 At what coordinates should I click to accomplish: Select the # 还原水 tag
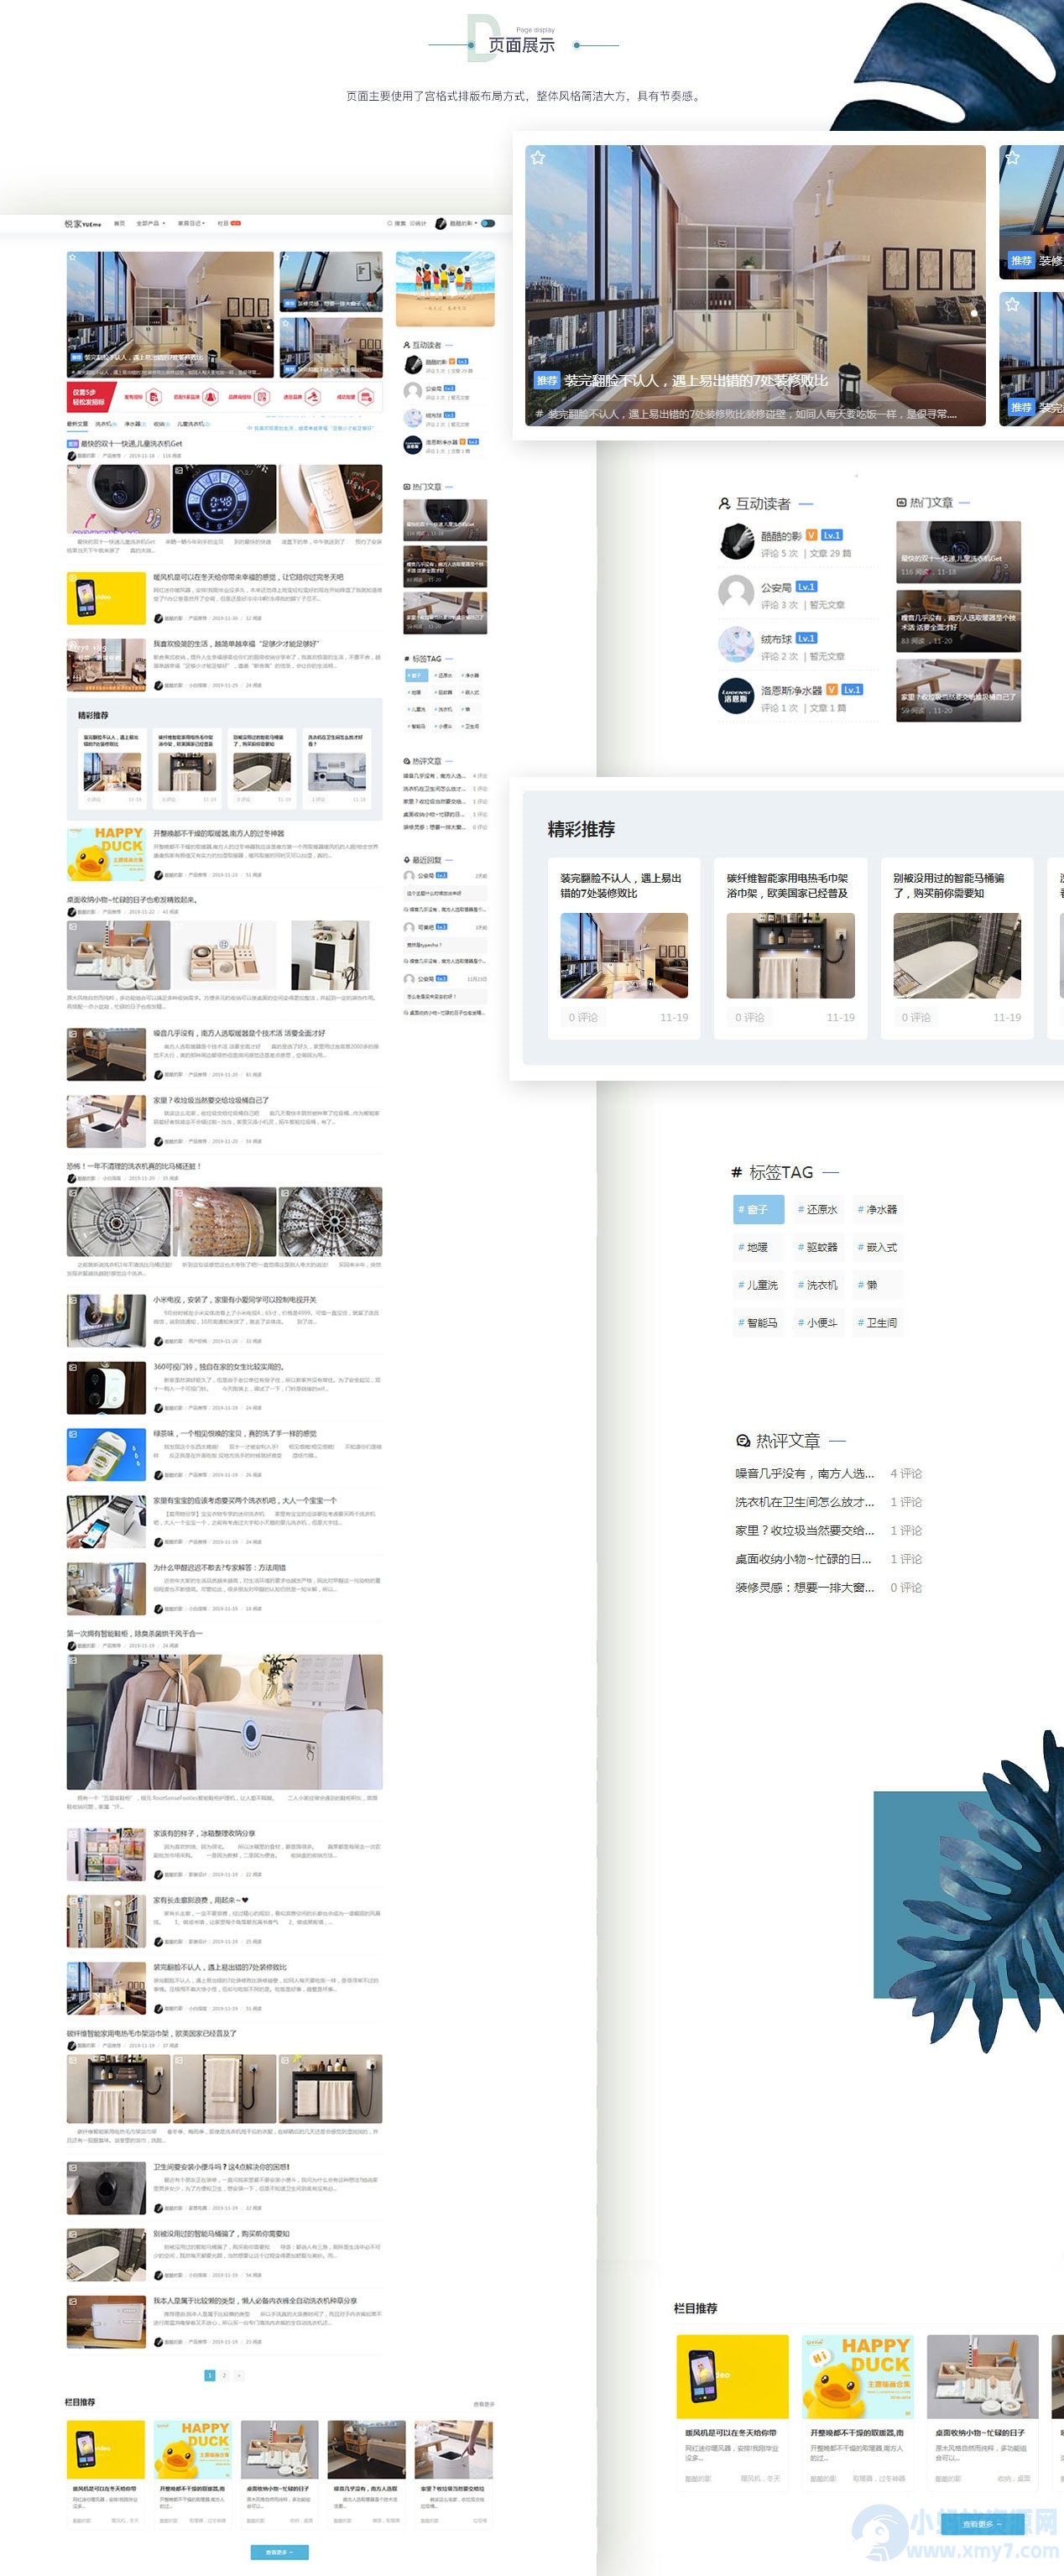(x=817, y=1210)
